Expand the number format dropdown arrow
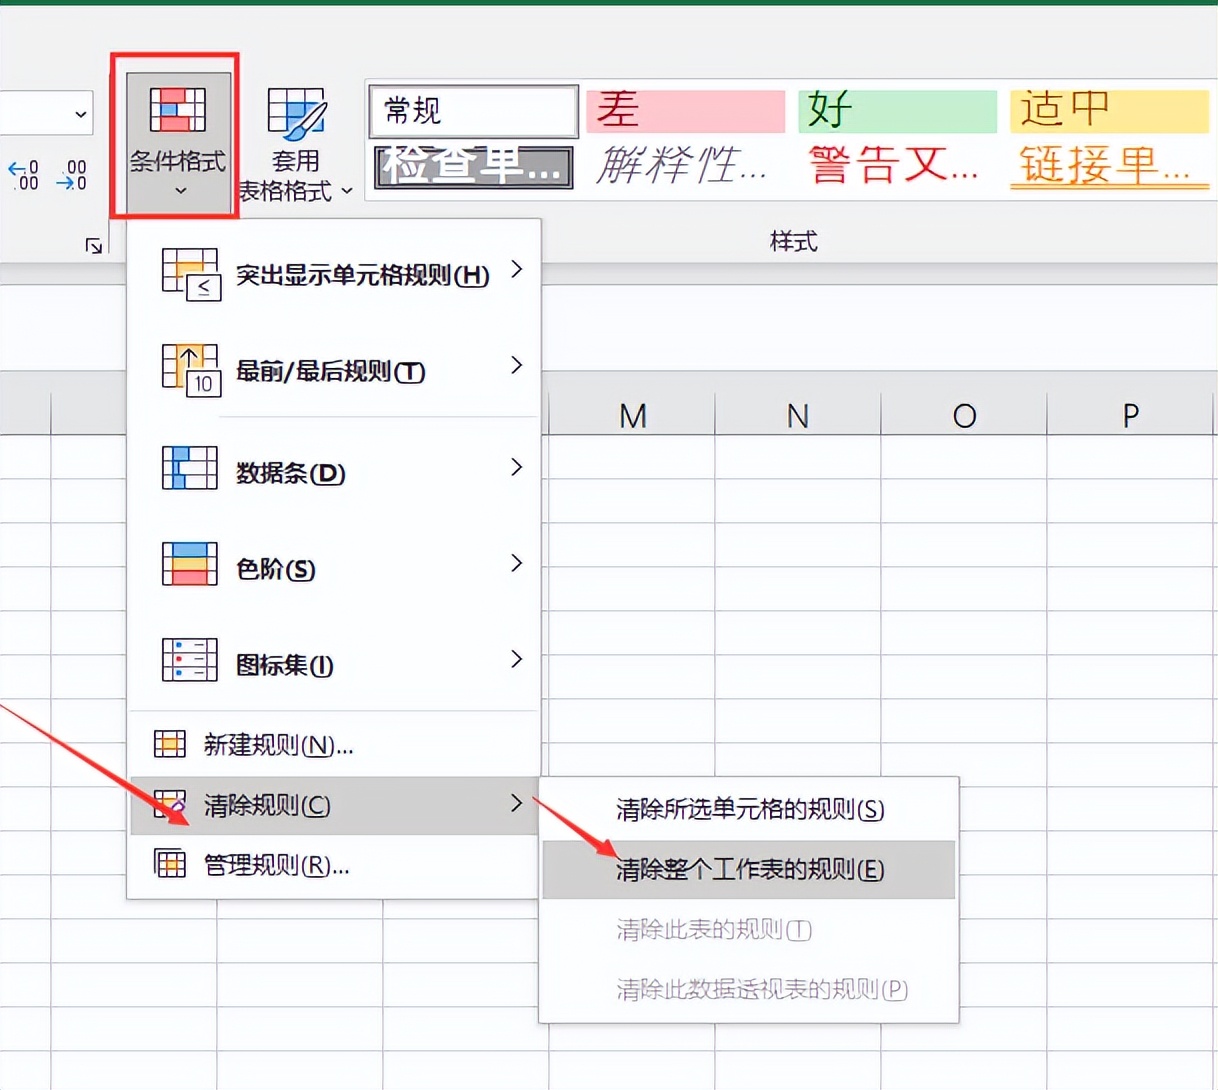Viewport: 1218px width, 1090px height. click(81, 114)
